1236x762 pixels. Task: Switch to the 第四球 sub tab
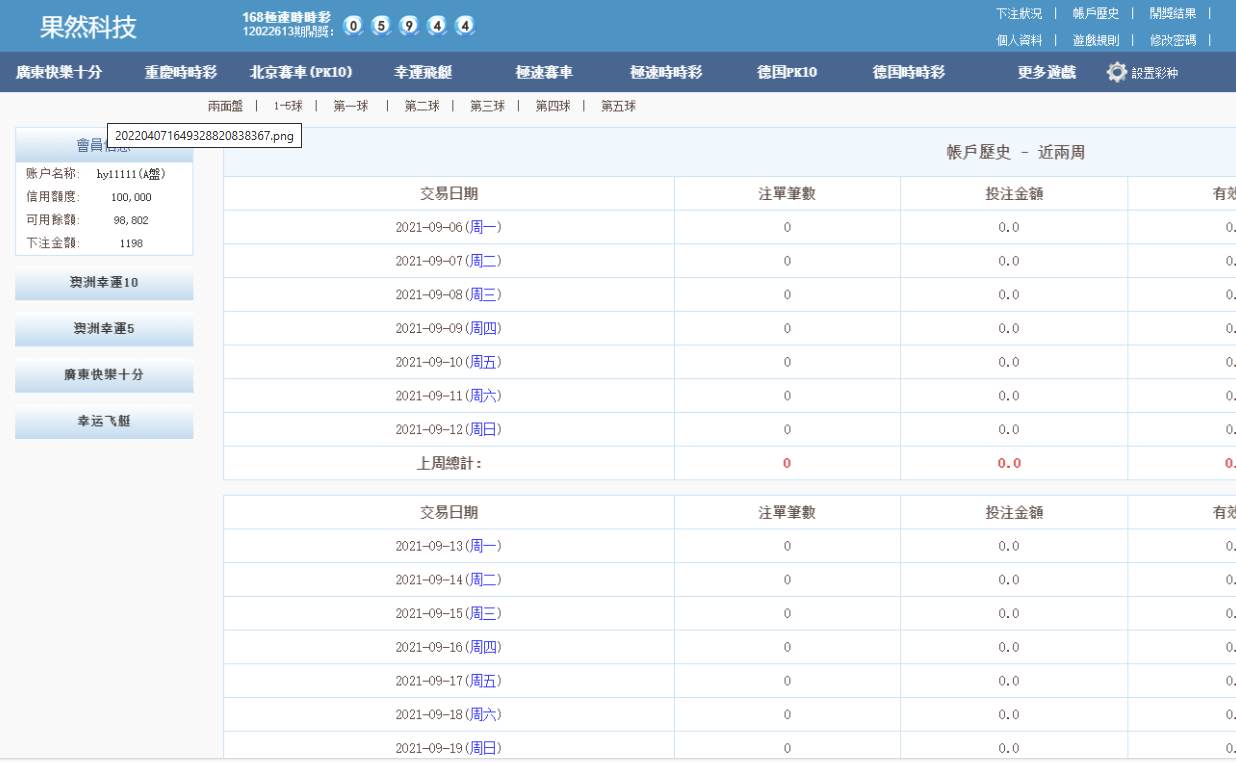[552, 106]
